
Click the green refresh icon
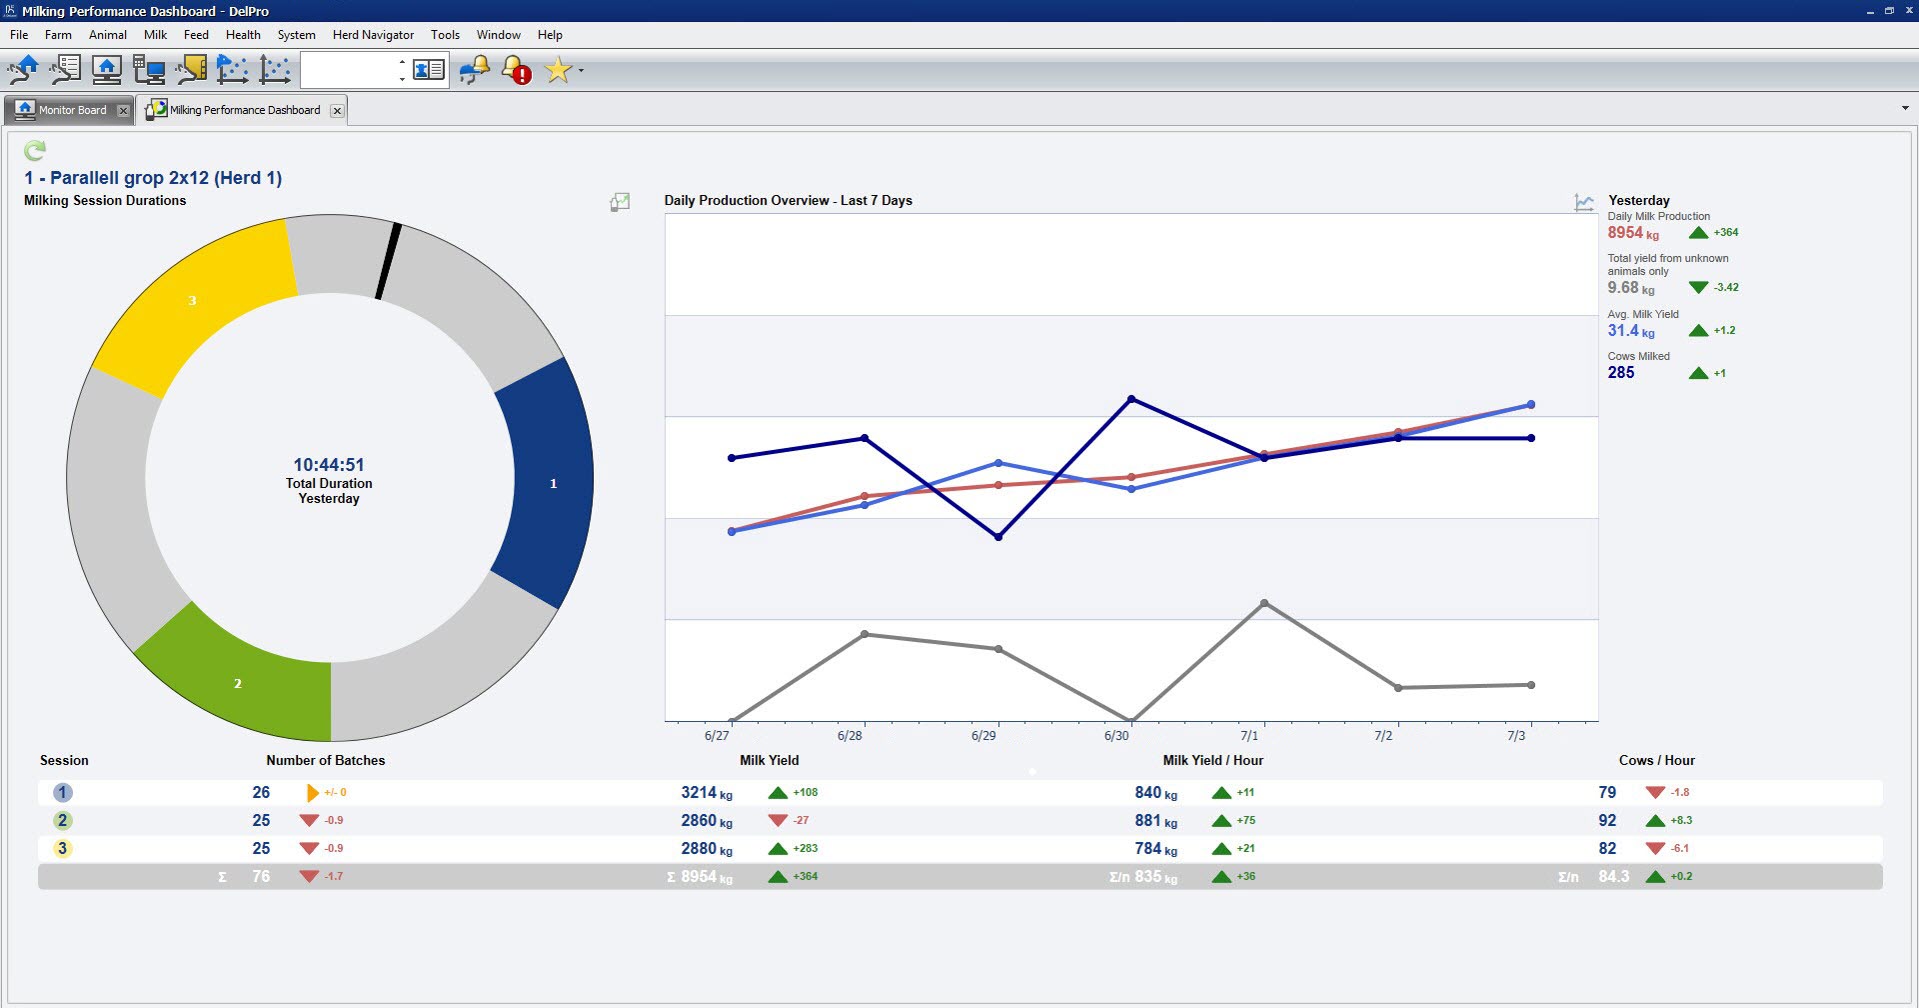(x=35, y=150)
